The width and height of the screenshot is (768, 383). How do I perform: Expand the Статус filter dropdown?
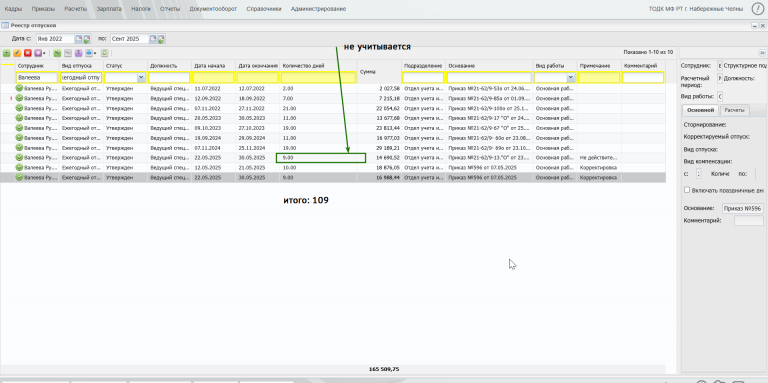click(141, 77)
